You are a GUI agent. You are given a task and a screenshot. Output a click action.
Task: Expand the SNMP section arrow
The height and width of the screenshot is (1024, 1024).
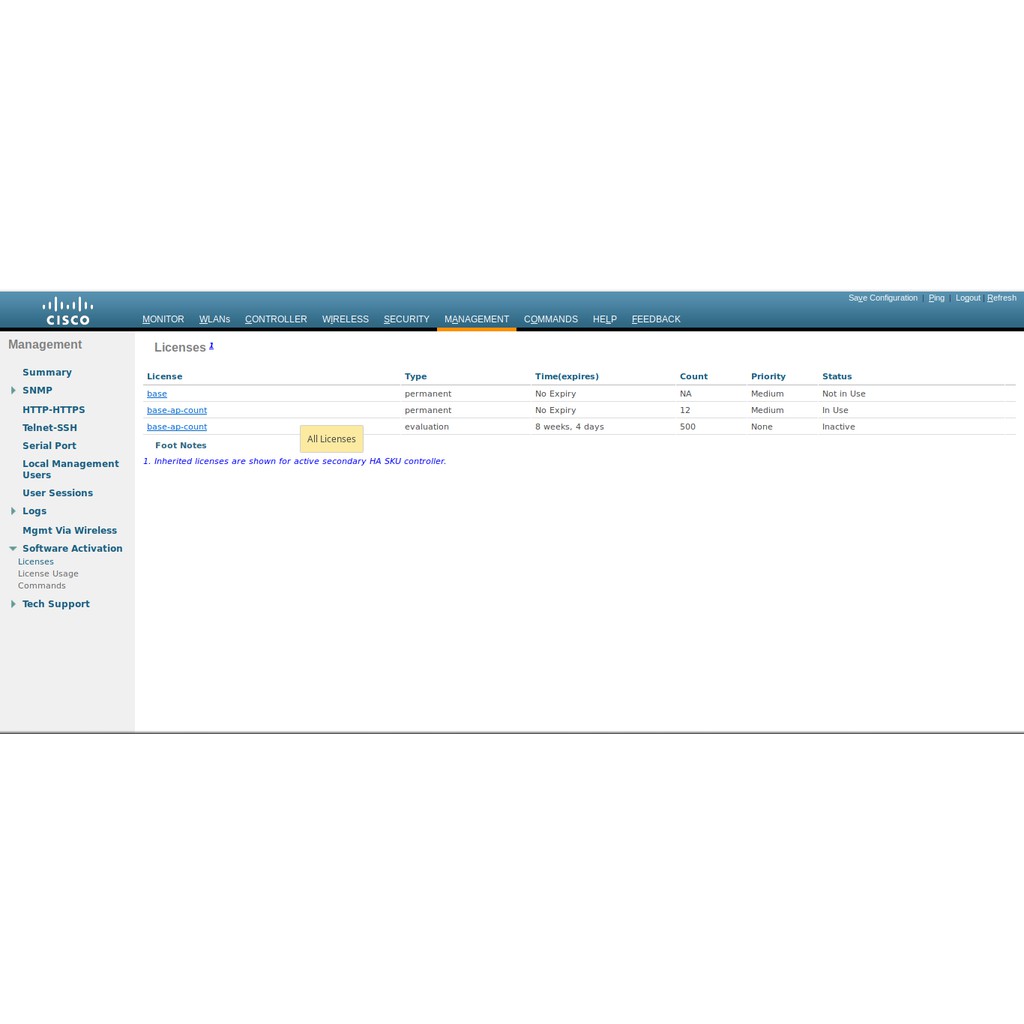[13, 391]
